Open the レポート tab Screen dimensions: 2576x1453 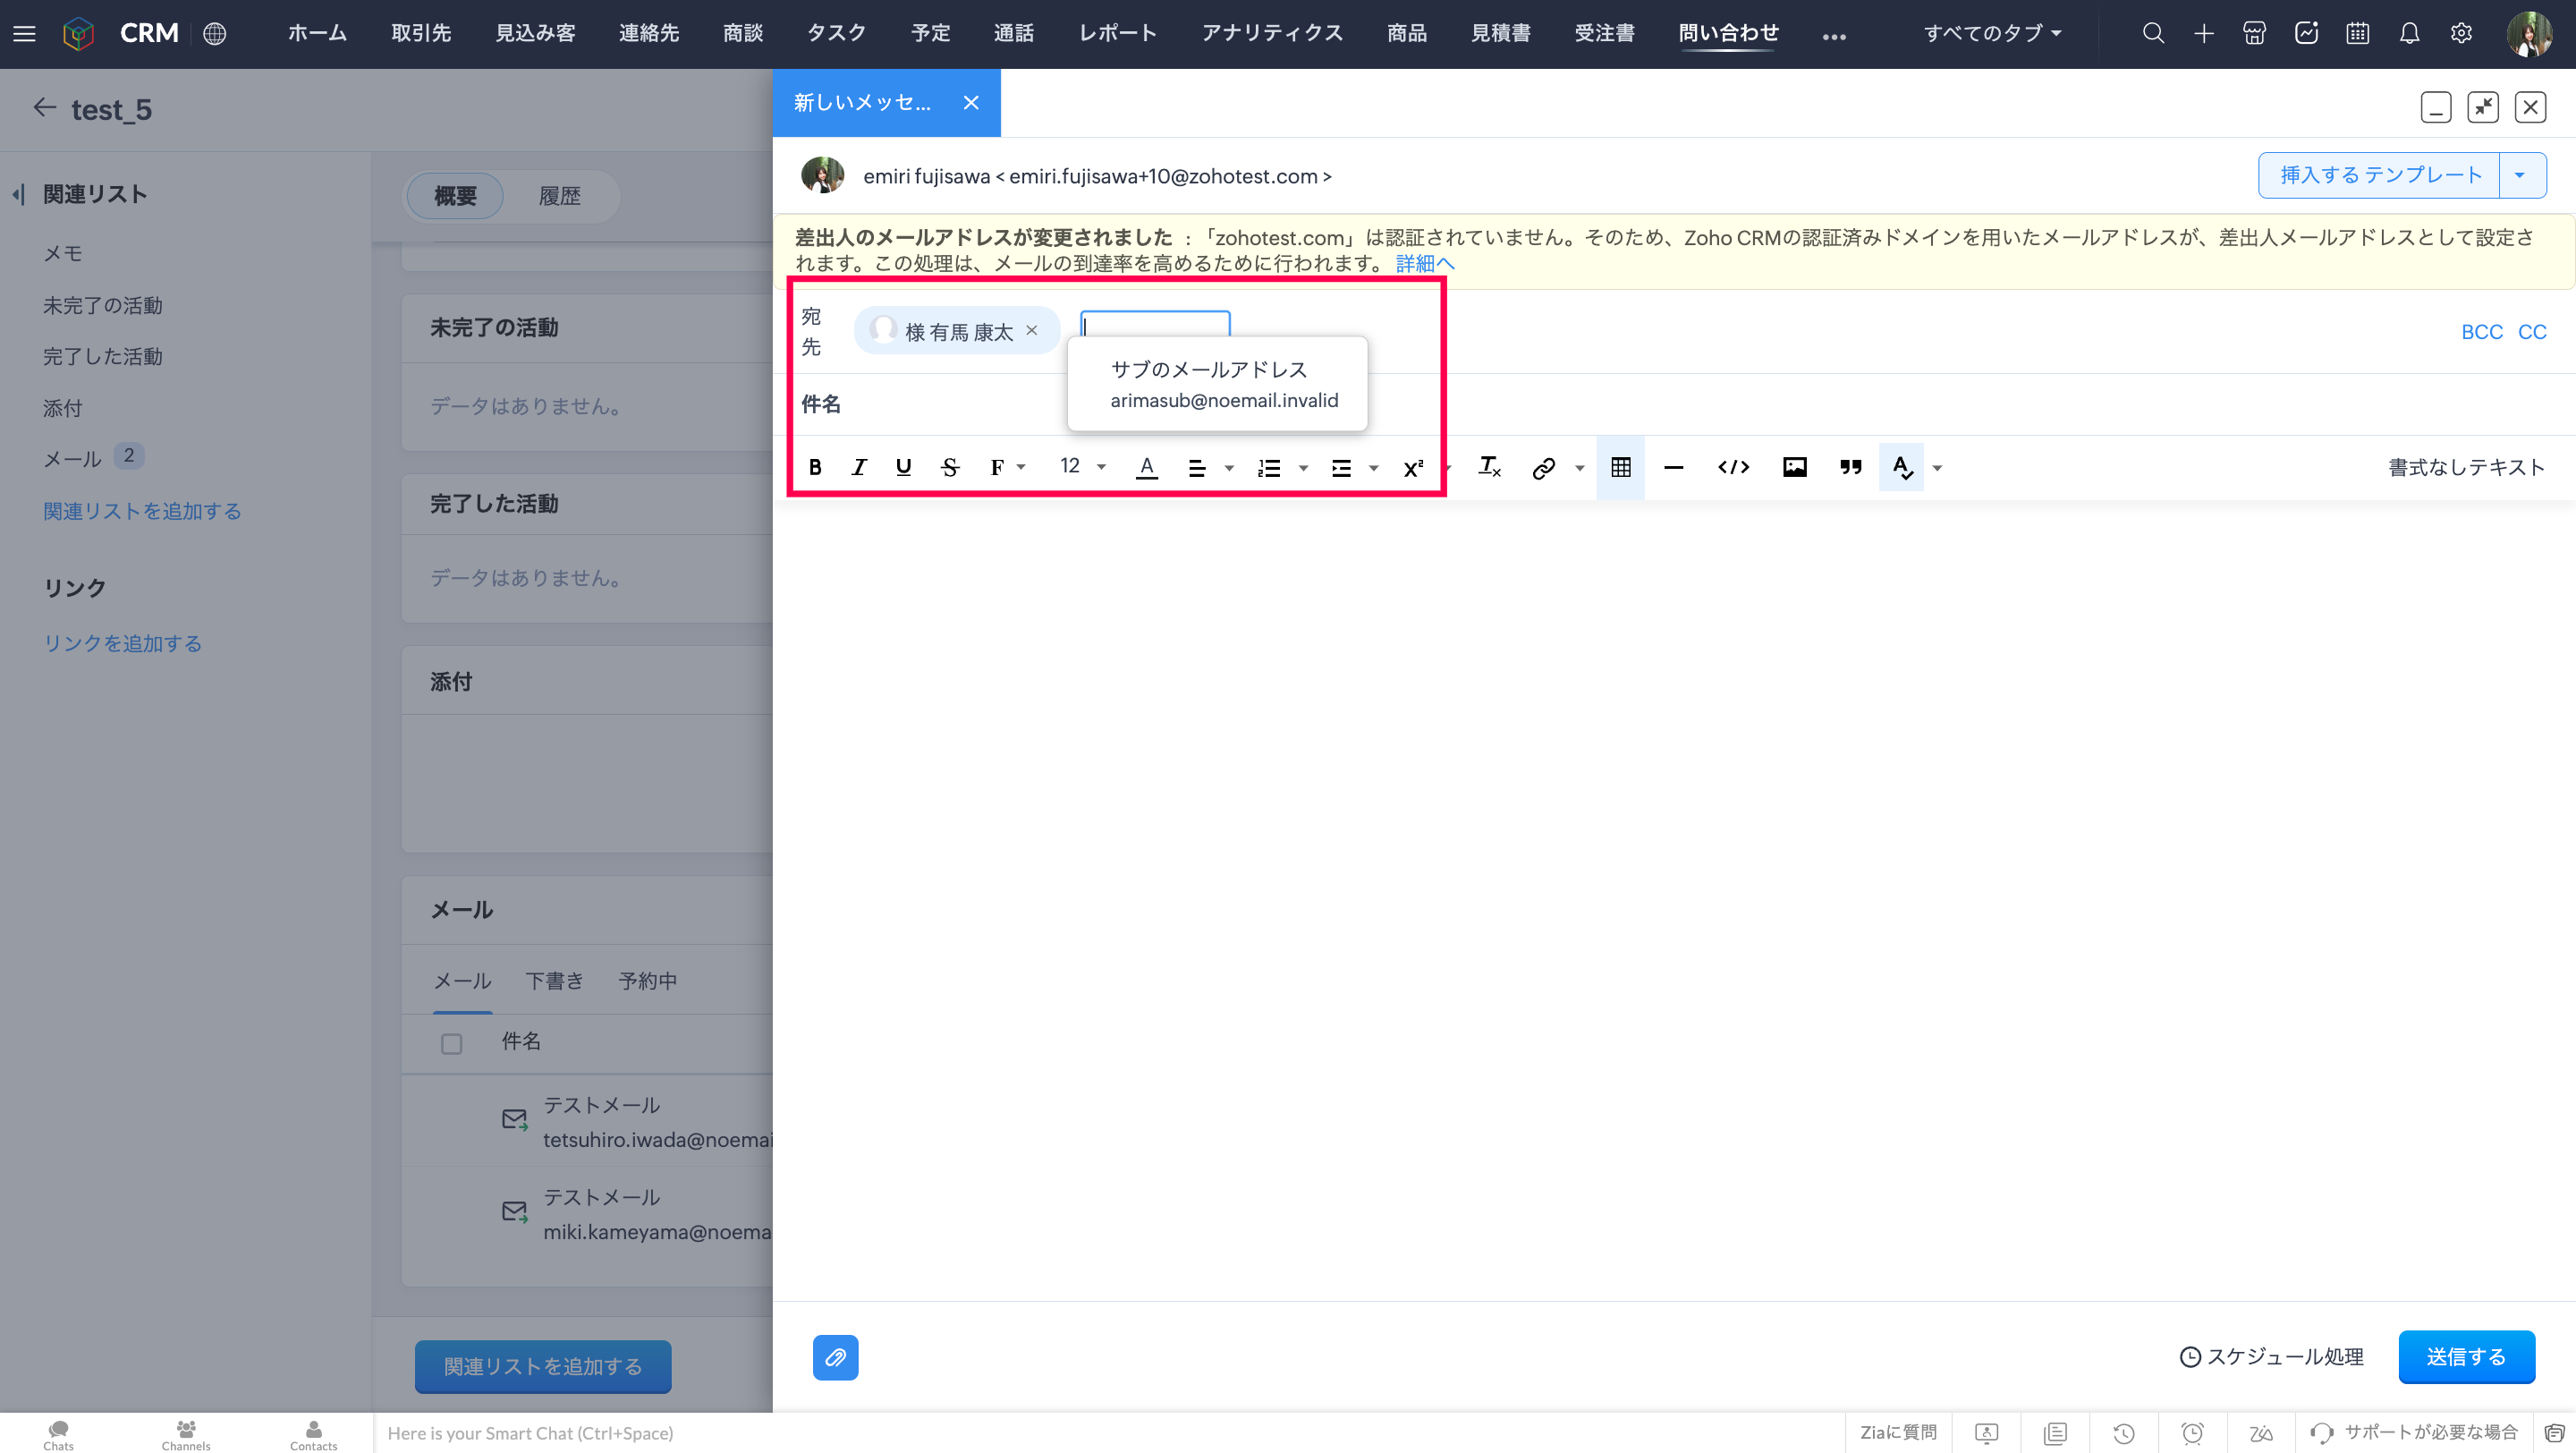pos(1117,33)
